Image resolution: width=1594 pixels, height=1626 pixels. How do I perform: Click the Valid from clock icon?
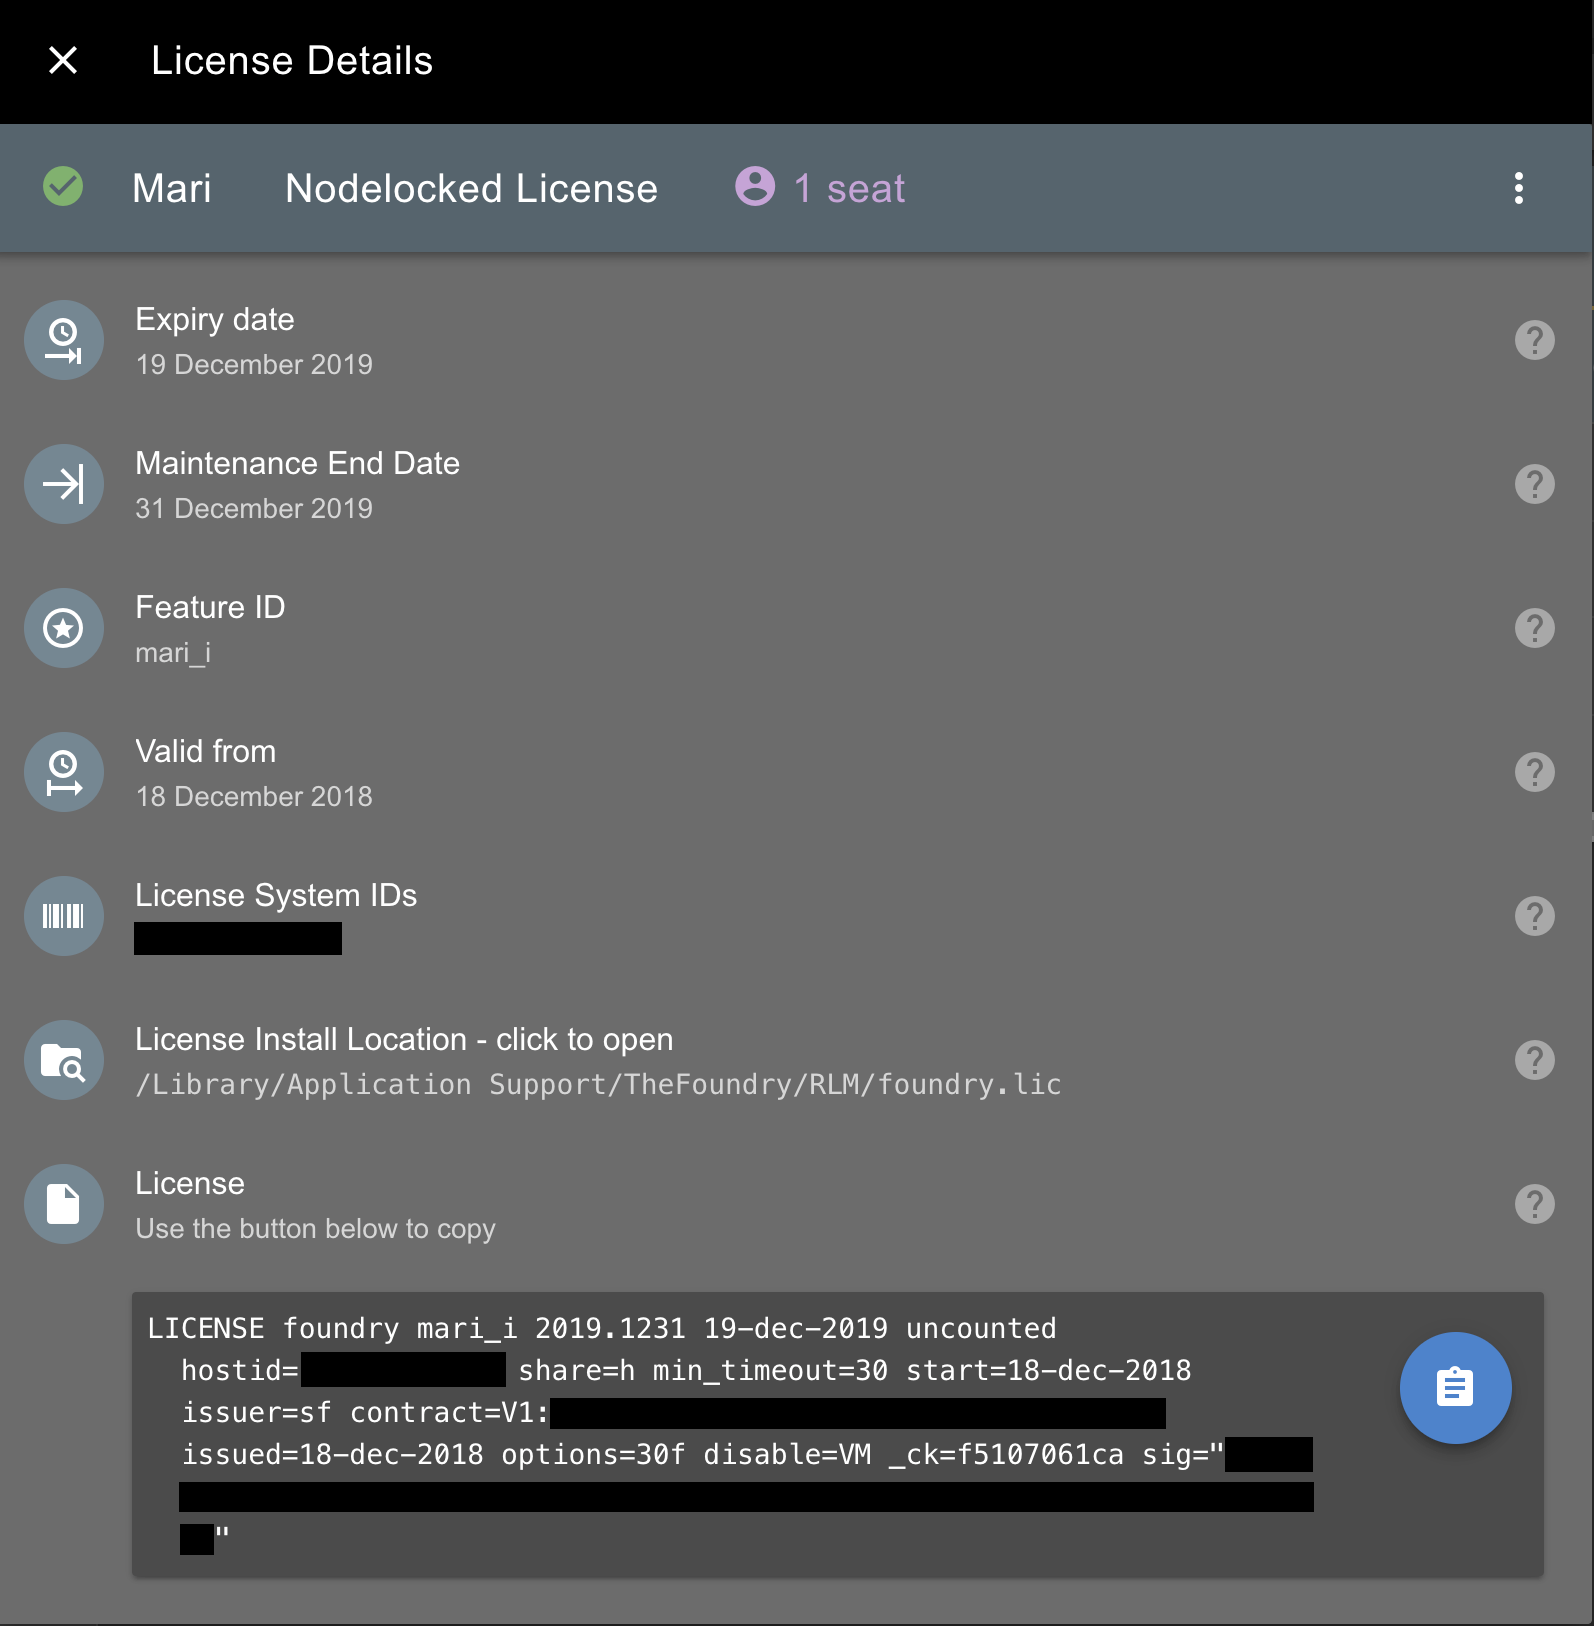click(64, 772)
